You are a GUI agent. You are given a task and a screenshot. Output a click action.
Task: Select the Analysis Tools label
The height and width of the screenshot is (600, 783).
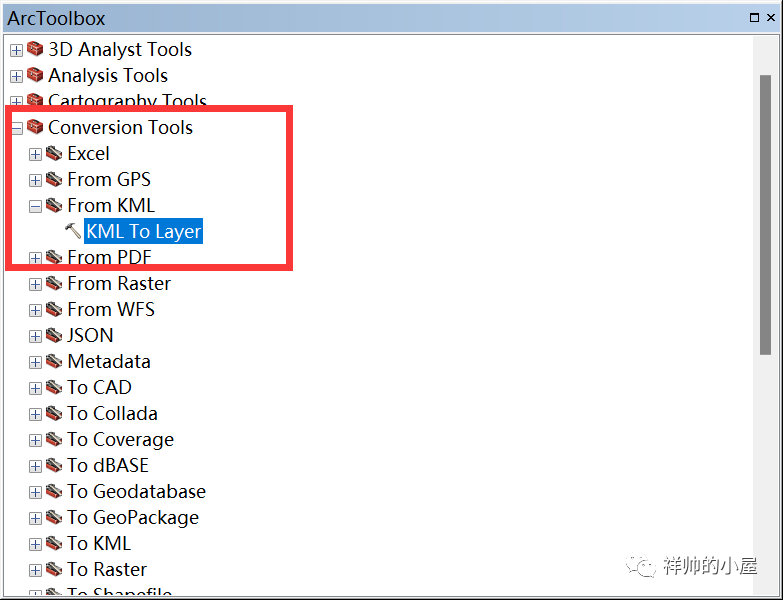coord(108,75)
